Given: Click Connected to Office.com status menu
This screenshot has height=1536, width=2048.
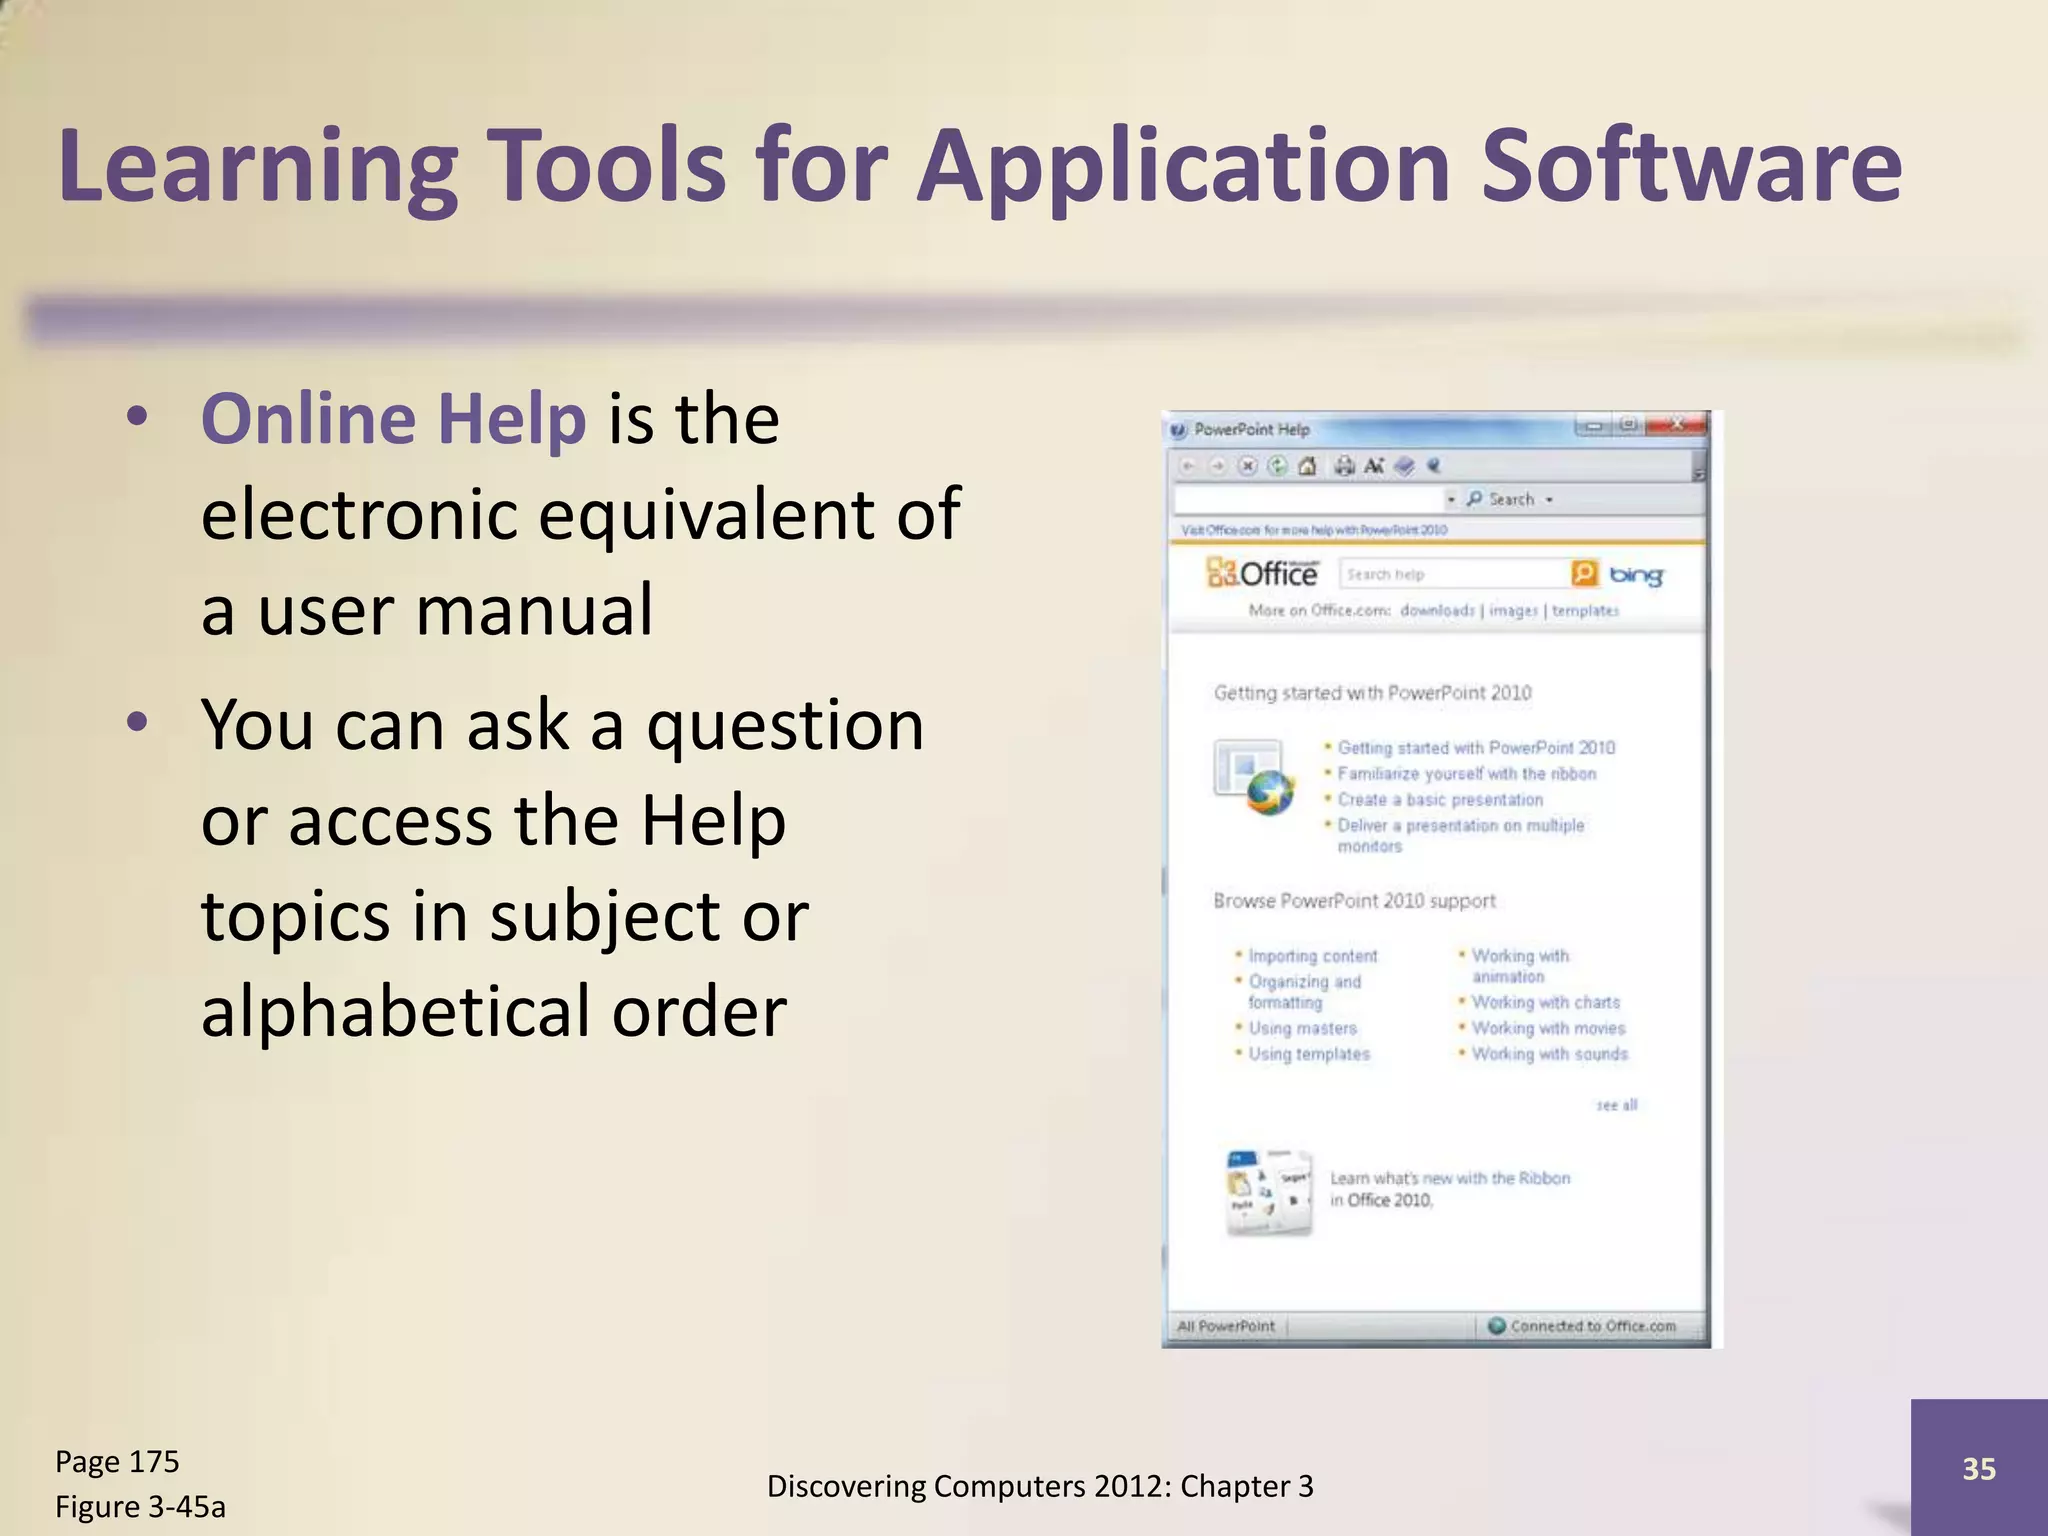Looking at the screenshot, I should click(1582, 1326).
